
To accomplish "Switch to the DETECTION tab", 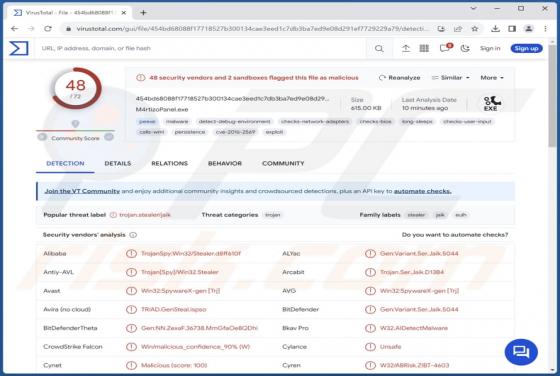I will click(65, 164).
